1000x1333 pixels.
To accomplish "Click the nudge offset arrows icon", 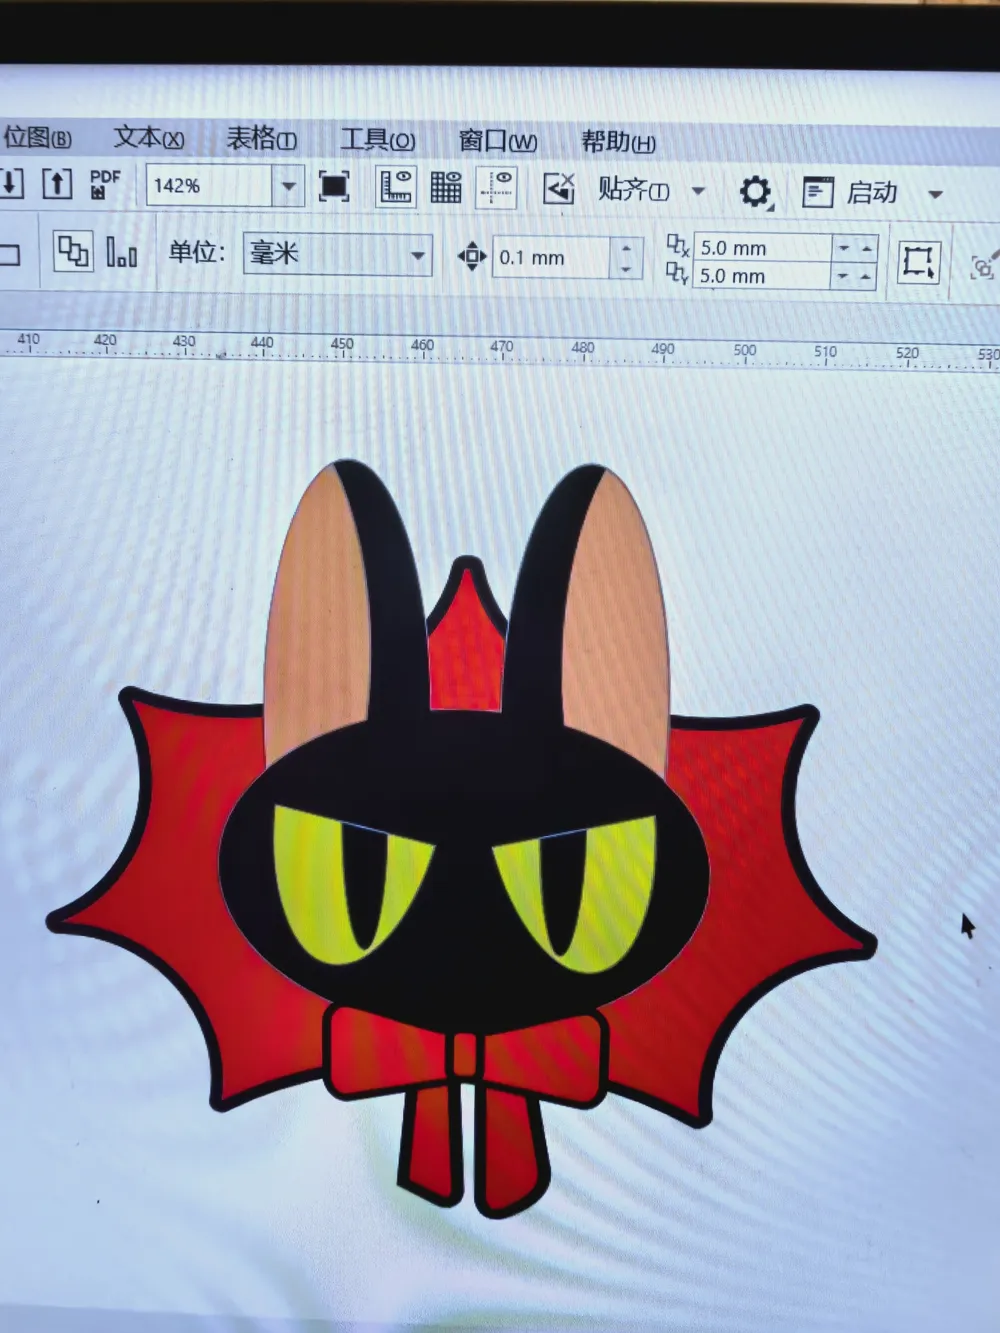I will pos(472,257).
